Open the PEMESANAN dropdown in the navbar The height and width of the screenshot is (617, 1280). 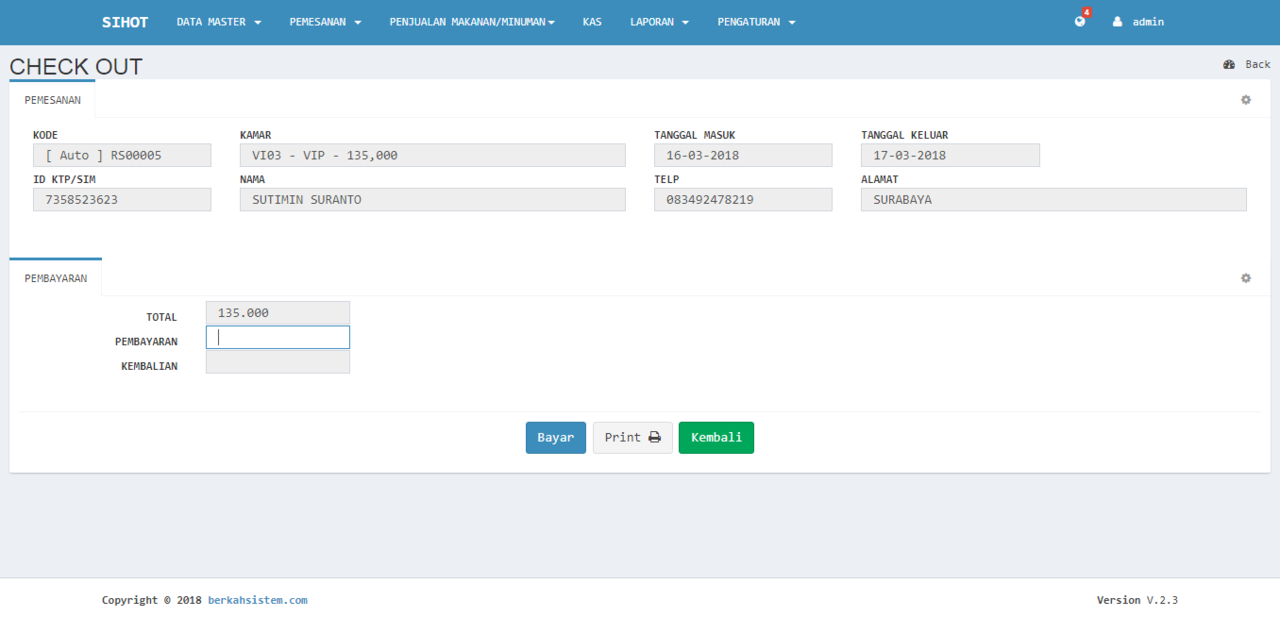(325, 21)
